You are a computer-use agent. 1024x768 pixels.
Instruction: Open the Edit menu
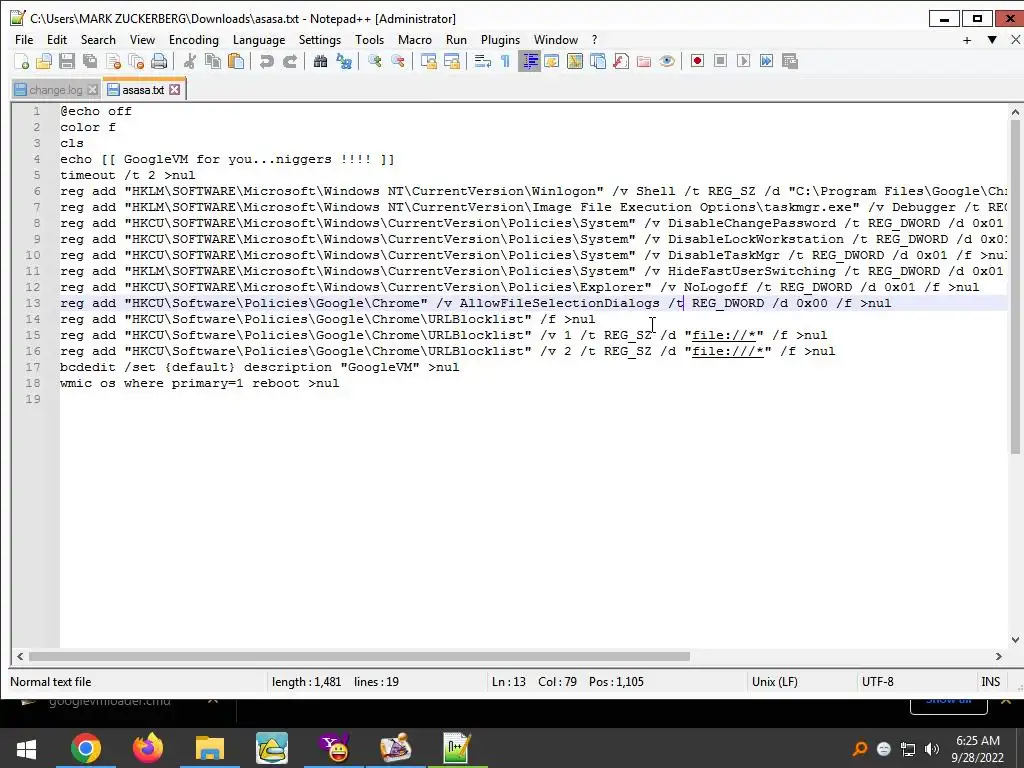click(57, 40)
